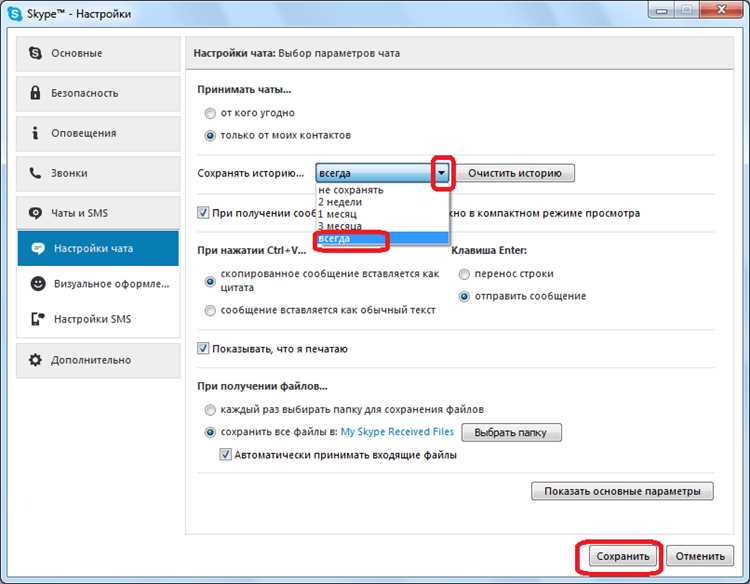Click the chat bubble icon beside Чаты и SMS
This screenshot has height=584, width=750.
(35, 213)
